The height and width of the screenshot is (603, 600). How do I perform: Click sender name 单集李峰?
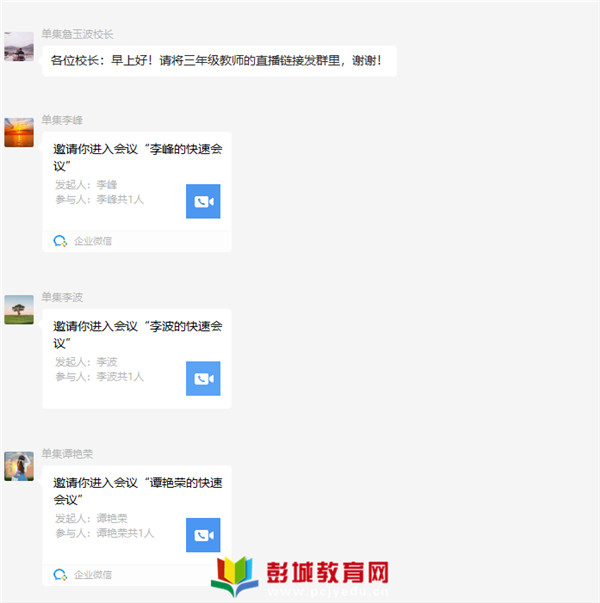pyautogui.click(x=62, y=120)
